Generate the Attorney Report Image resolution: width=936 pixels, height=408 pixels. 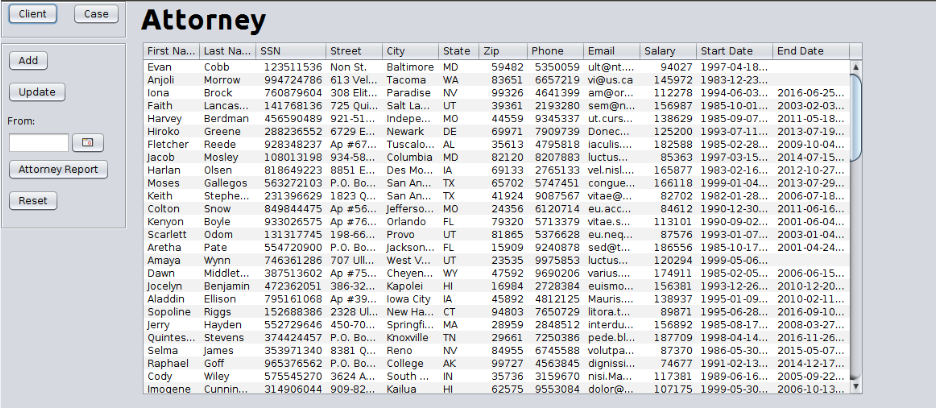pyautogui.click(x=58, y=169)
